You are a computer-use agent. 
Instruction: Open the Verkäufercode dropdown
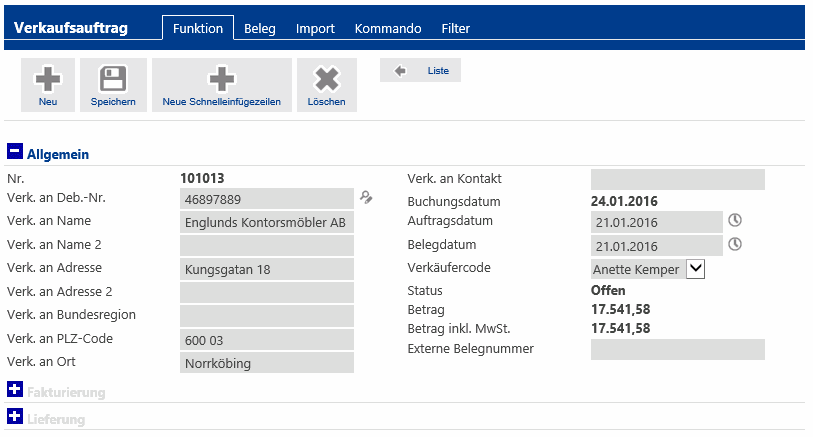[697, 268]
